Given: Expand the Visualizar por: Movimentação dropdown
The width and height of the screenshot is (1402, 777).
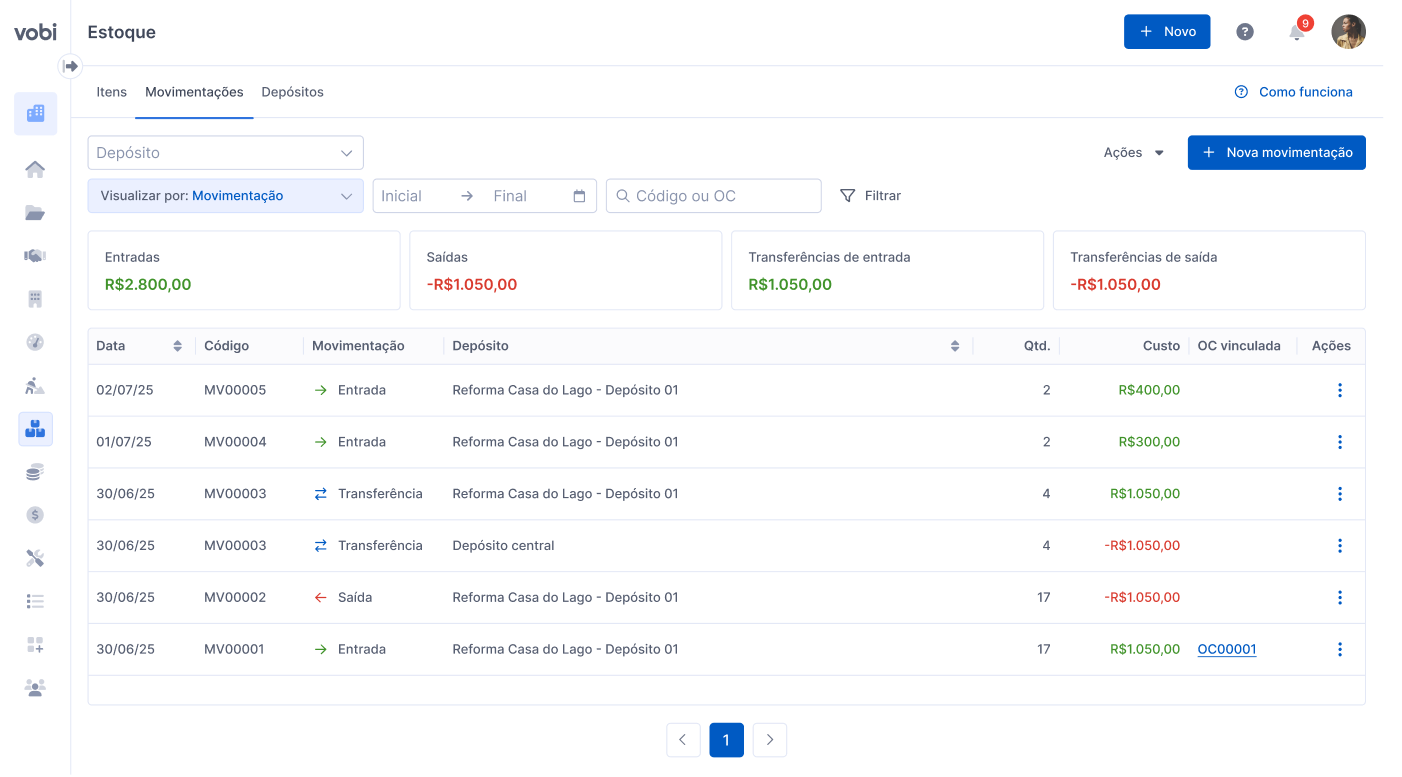Looking at the screenshot, I should click(x=225, y=196).
